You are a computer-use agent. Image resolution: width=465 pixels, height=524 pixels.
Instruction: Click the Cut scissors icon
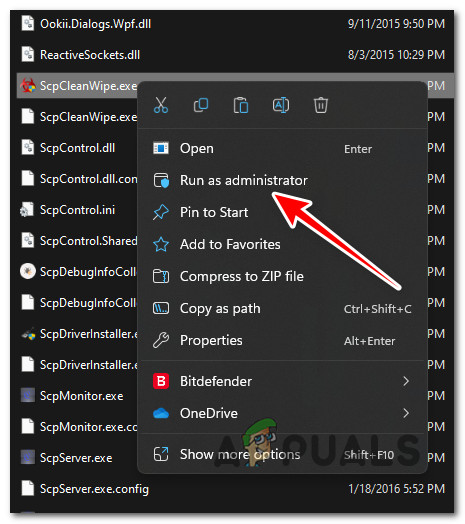pyautogui.click(x=160, y=105)
